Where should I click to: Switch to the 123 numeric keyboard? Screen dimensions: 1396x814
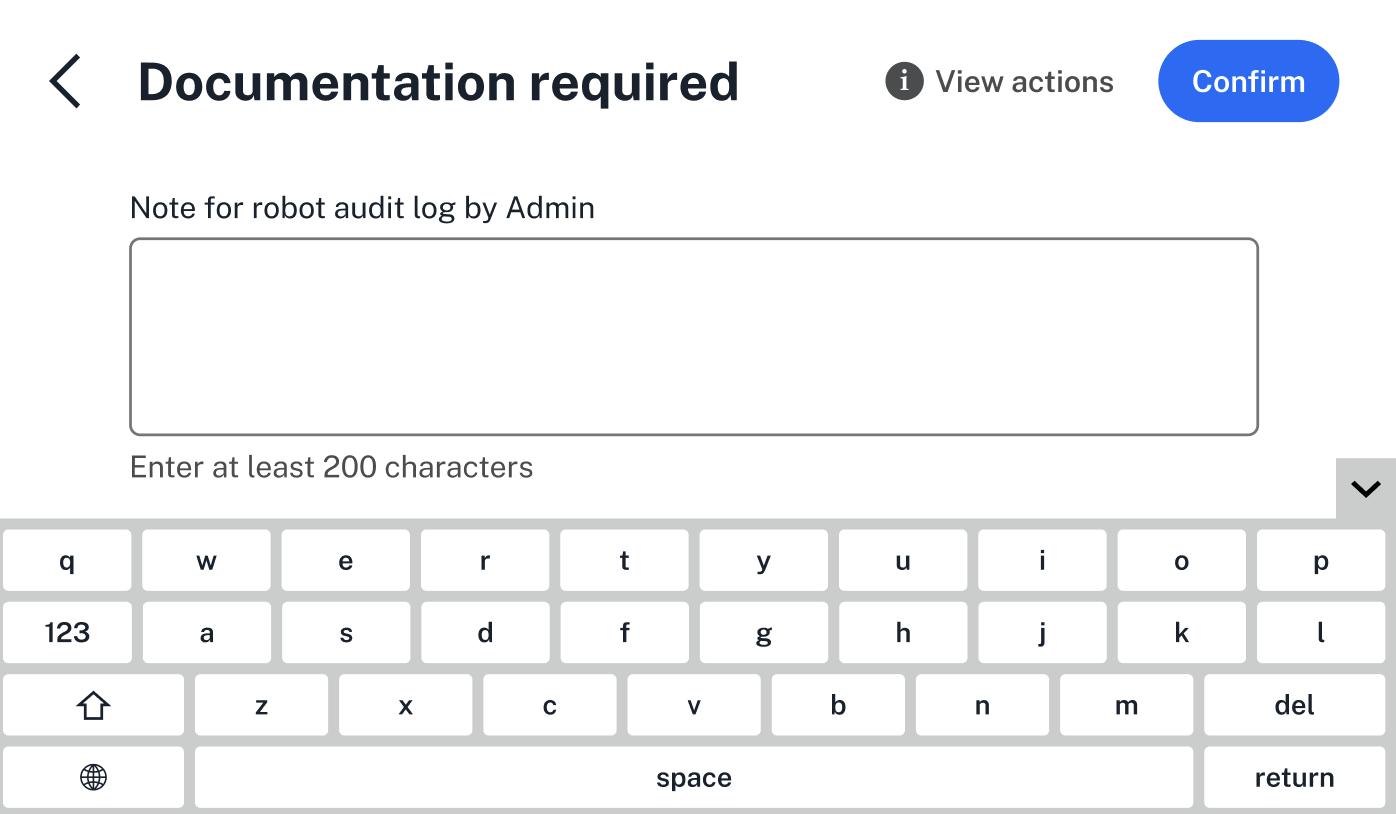67,632
